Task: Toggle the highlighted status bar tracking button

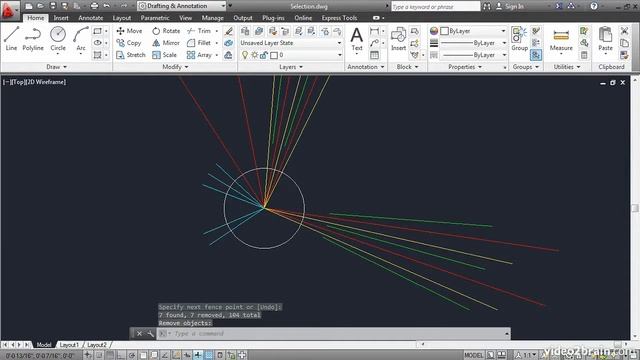Action: (198, 355)
